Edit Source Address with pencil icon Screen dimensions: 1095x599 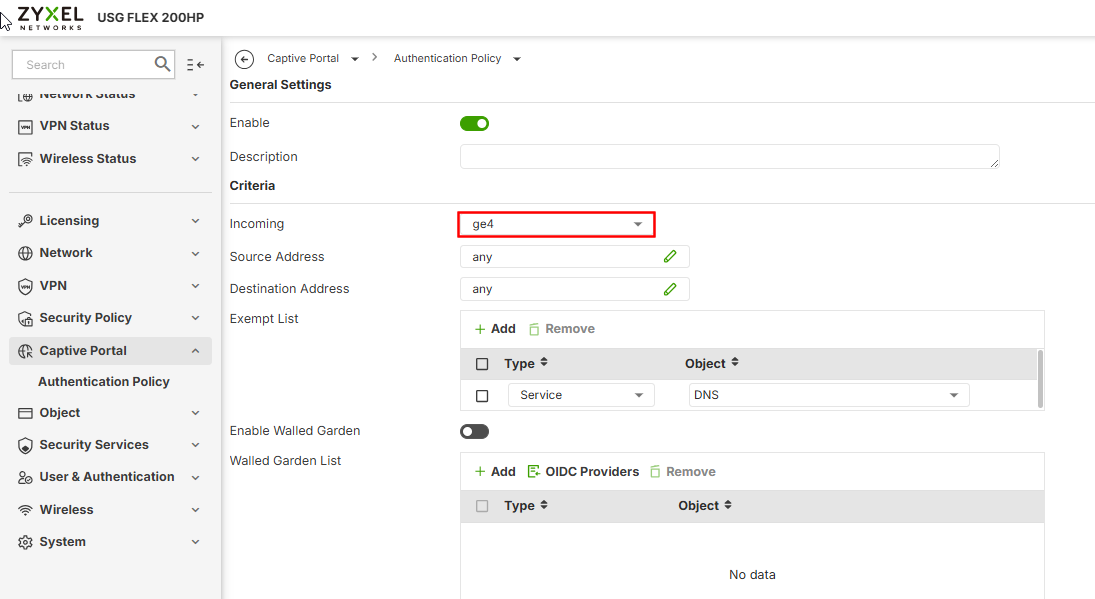pos(670,256)
